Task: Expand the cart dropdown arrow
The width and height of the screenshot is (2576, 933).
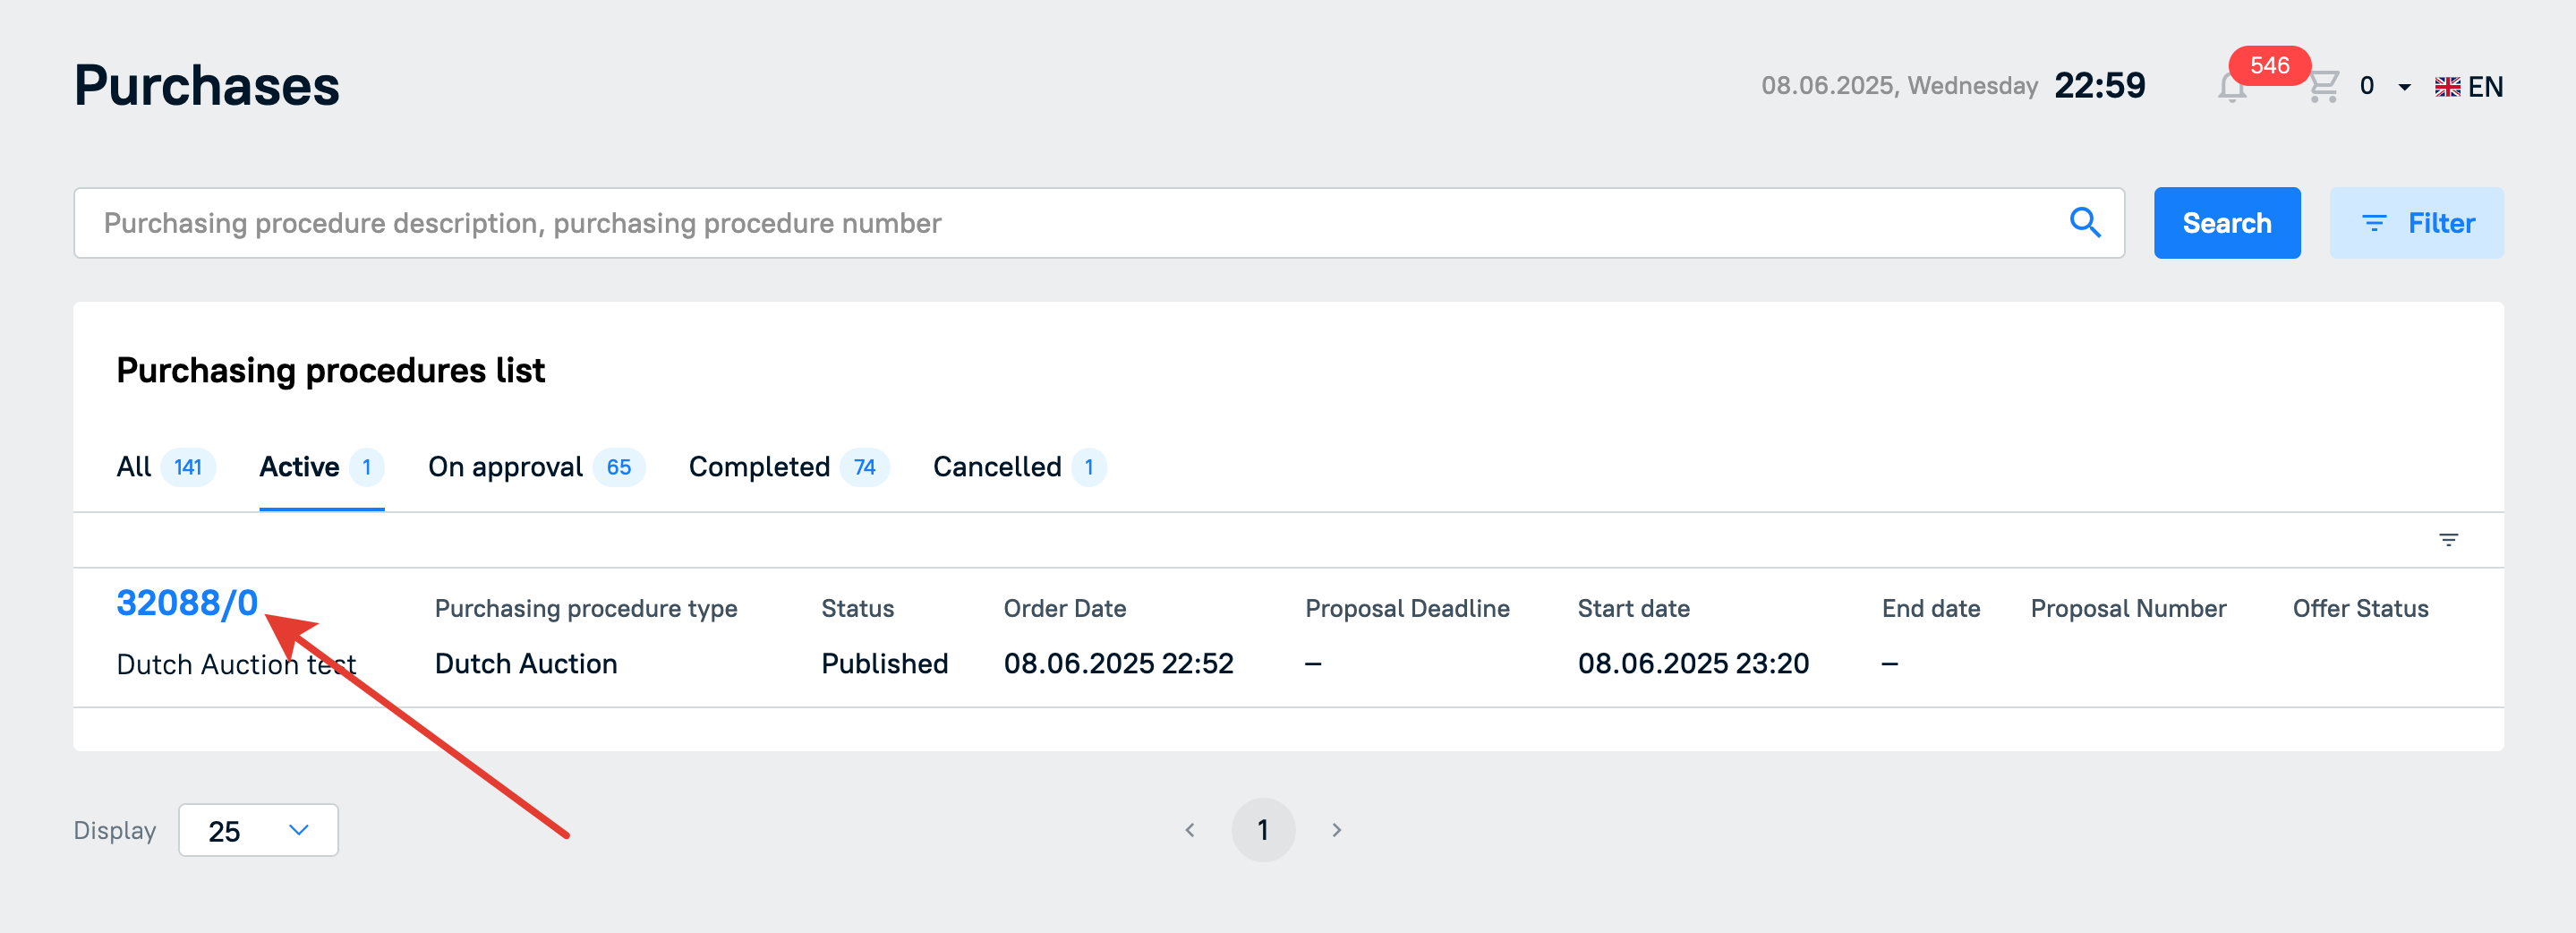Action: pos(2404,87)
